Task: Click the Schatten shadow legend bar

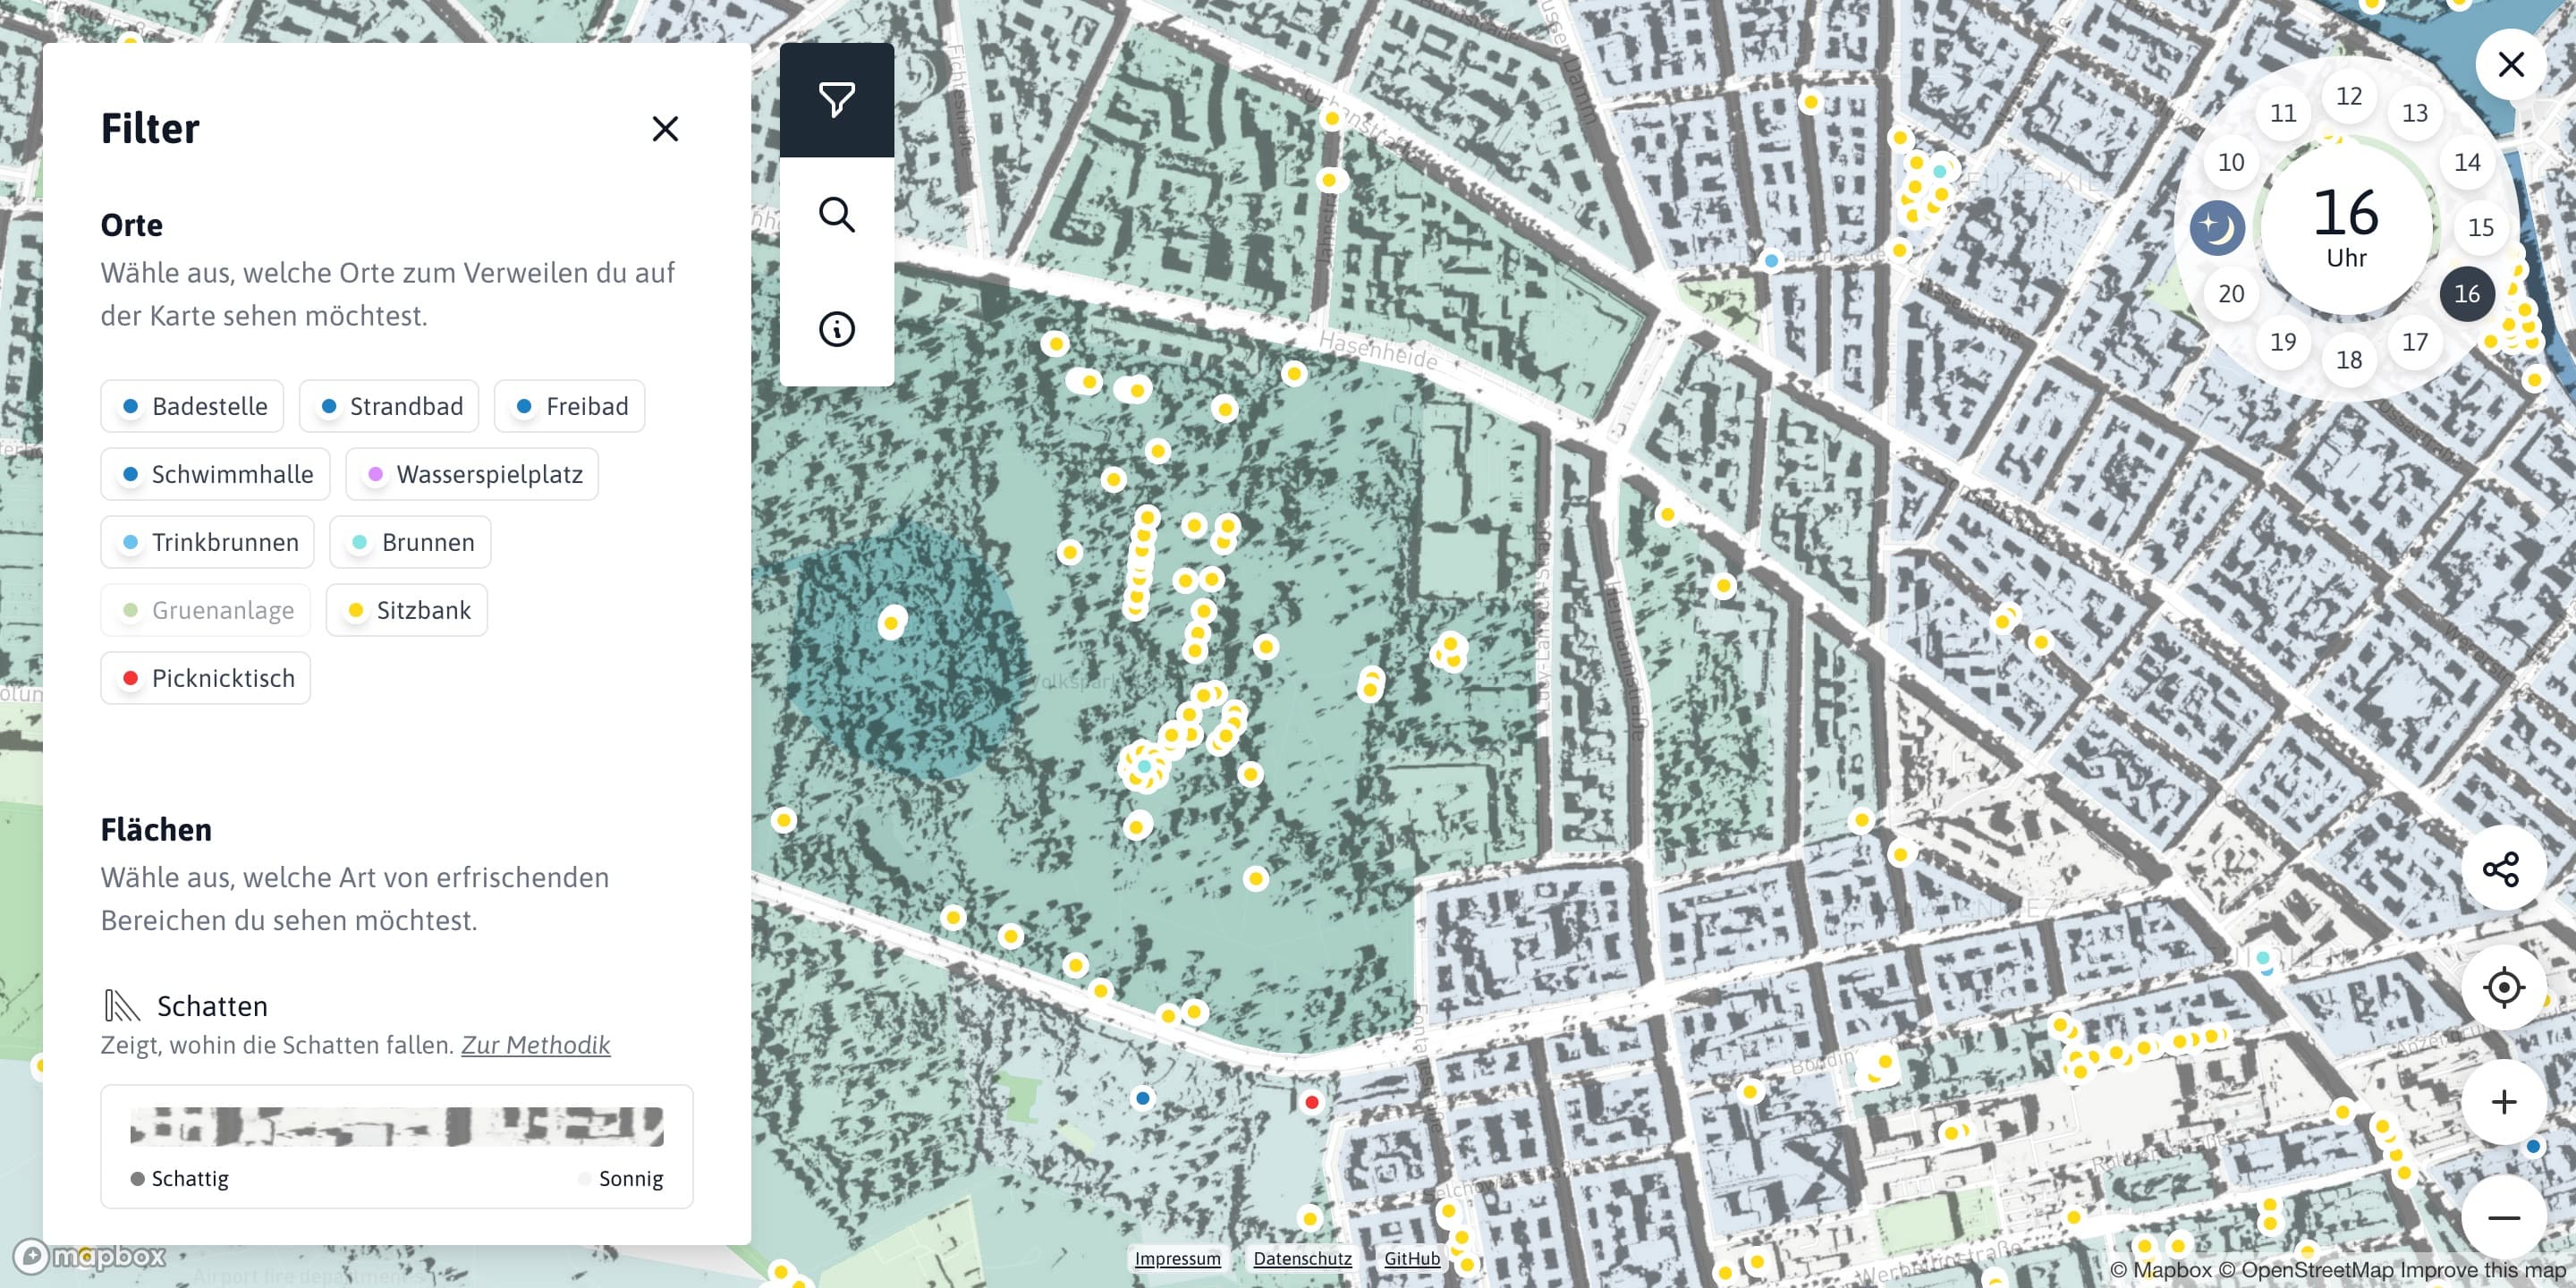Action: tap(396, 1126)
